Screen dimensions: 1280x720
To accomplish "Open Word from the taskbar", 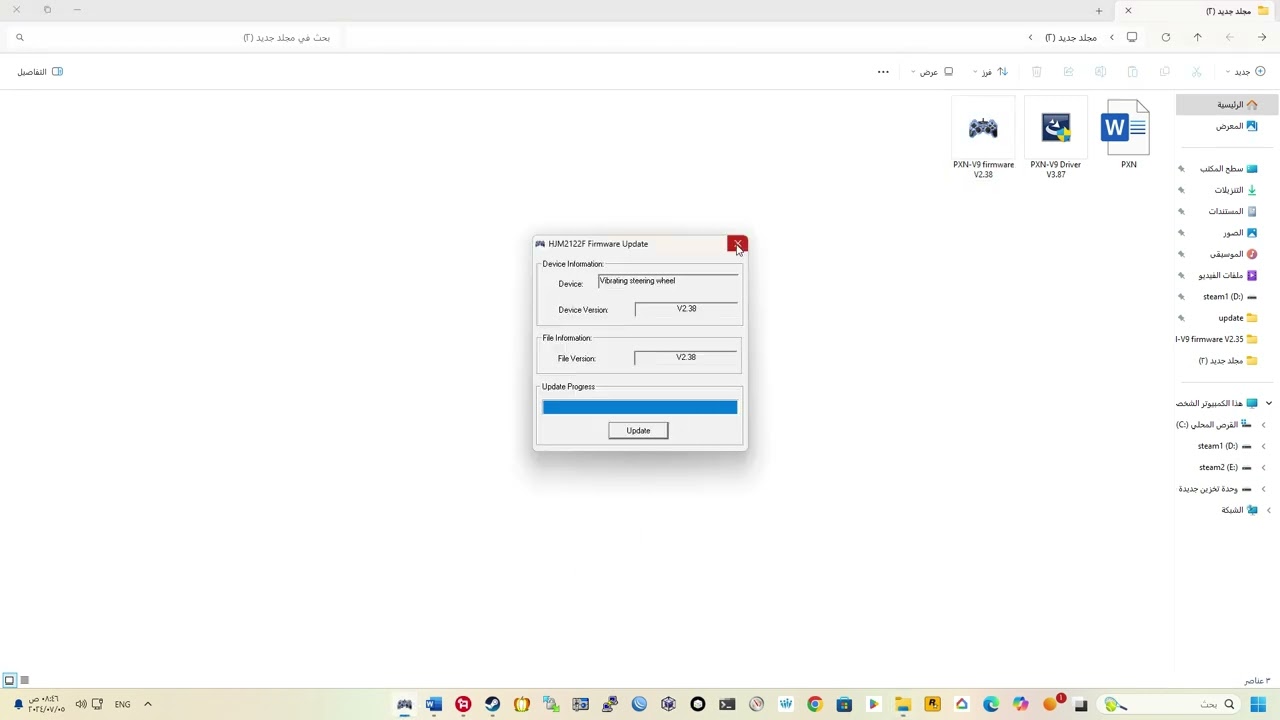I will point(433,705).
